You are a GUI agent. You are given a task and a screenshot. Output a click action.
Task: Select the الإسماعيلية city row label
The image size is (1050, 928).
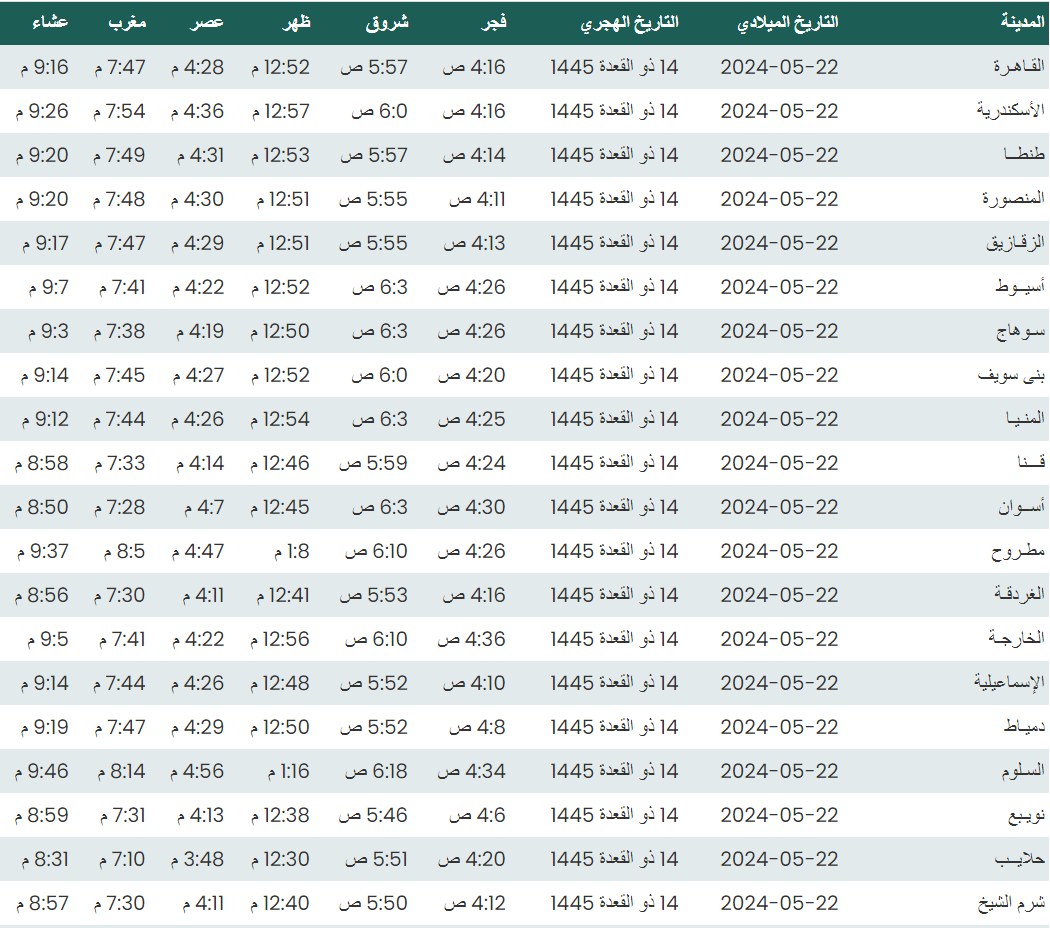[1009, 683]
